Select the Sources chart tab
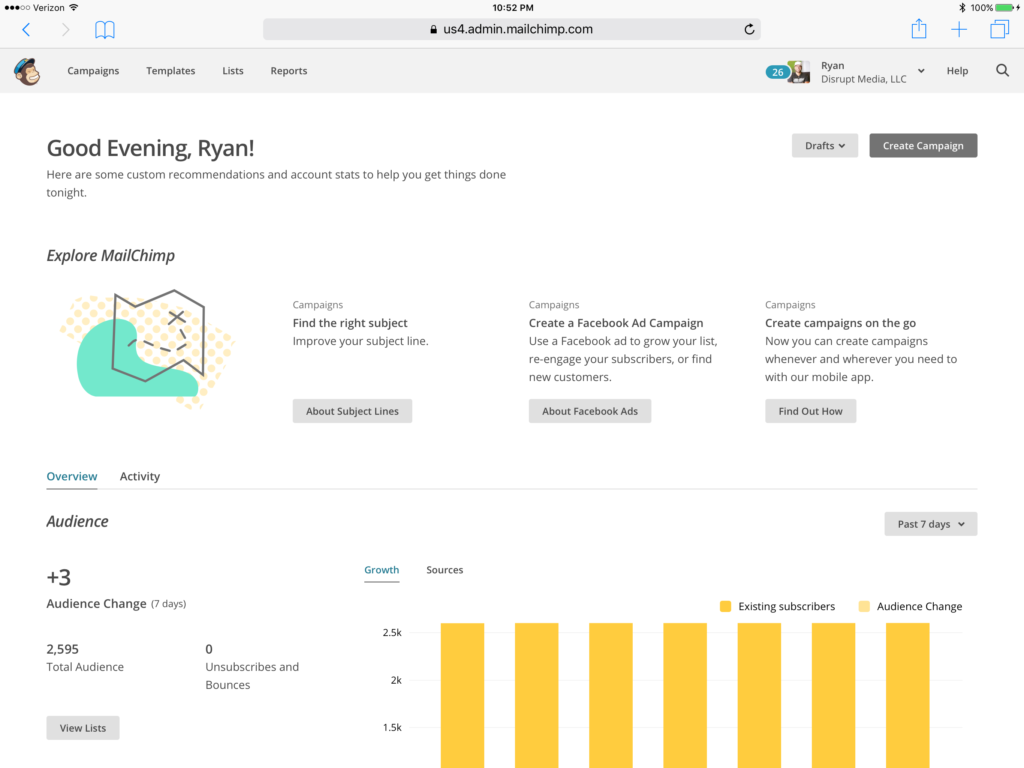Viewport: 1024px width, 768px height. click(x=445, y=569)
